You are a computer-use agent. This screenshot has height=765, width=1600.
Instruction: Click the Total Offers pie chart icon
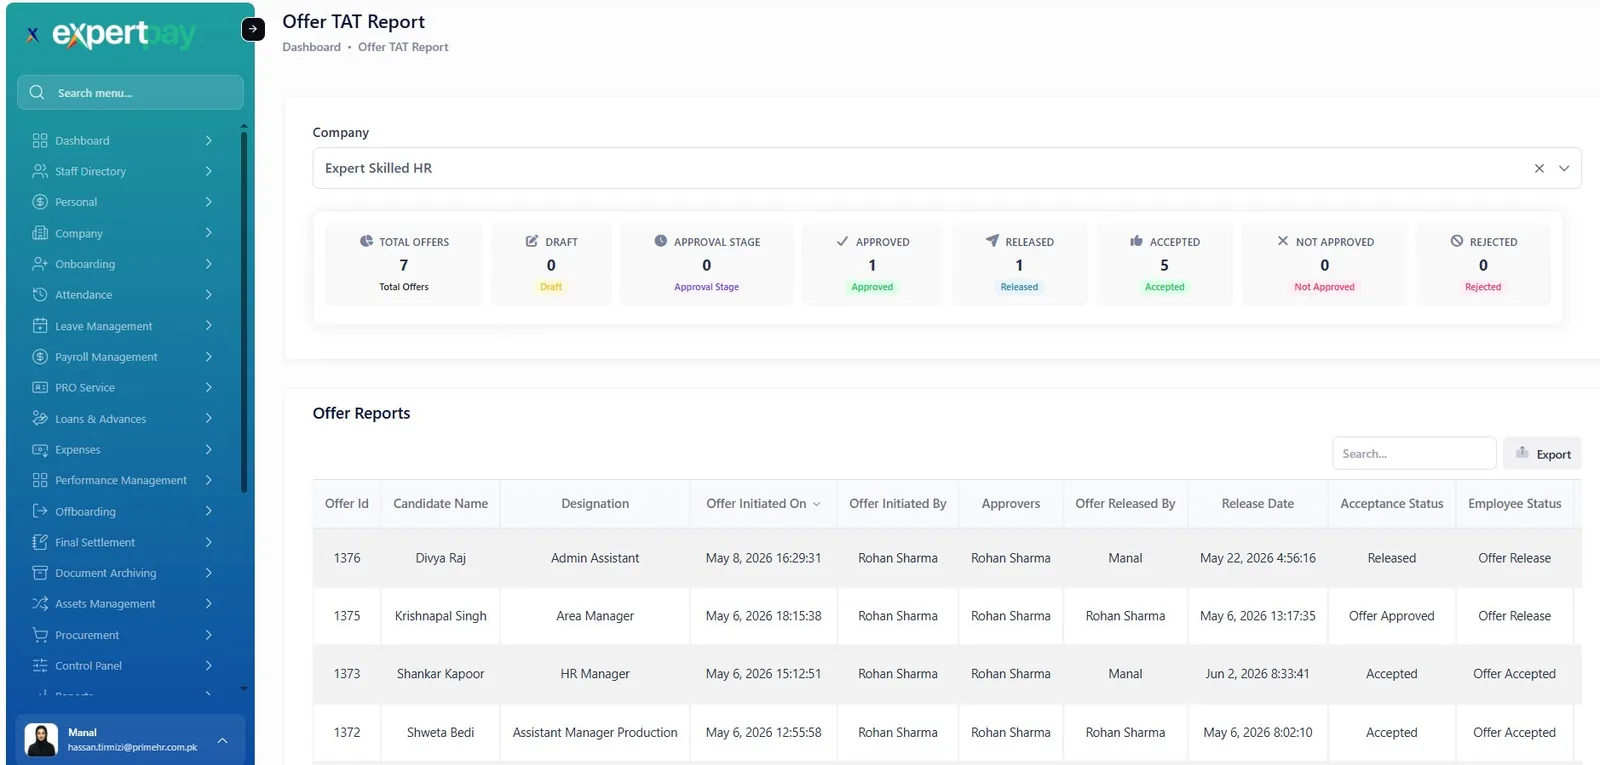(x=366, y=241)
